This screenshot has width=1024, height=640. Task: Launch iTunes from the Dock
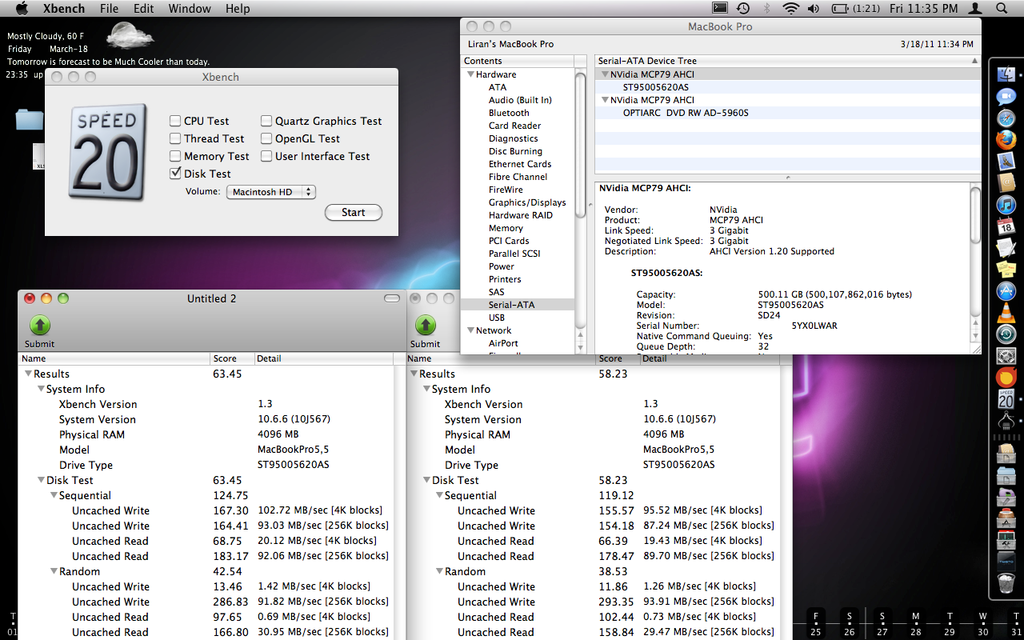point(1006,205)
